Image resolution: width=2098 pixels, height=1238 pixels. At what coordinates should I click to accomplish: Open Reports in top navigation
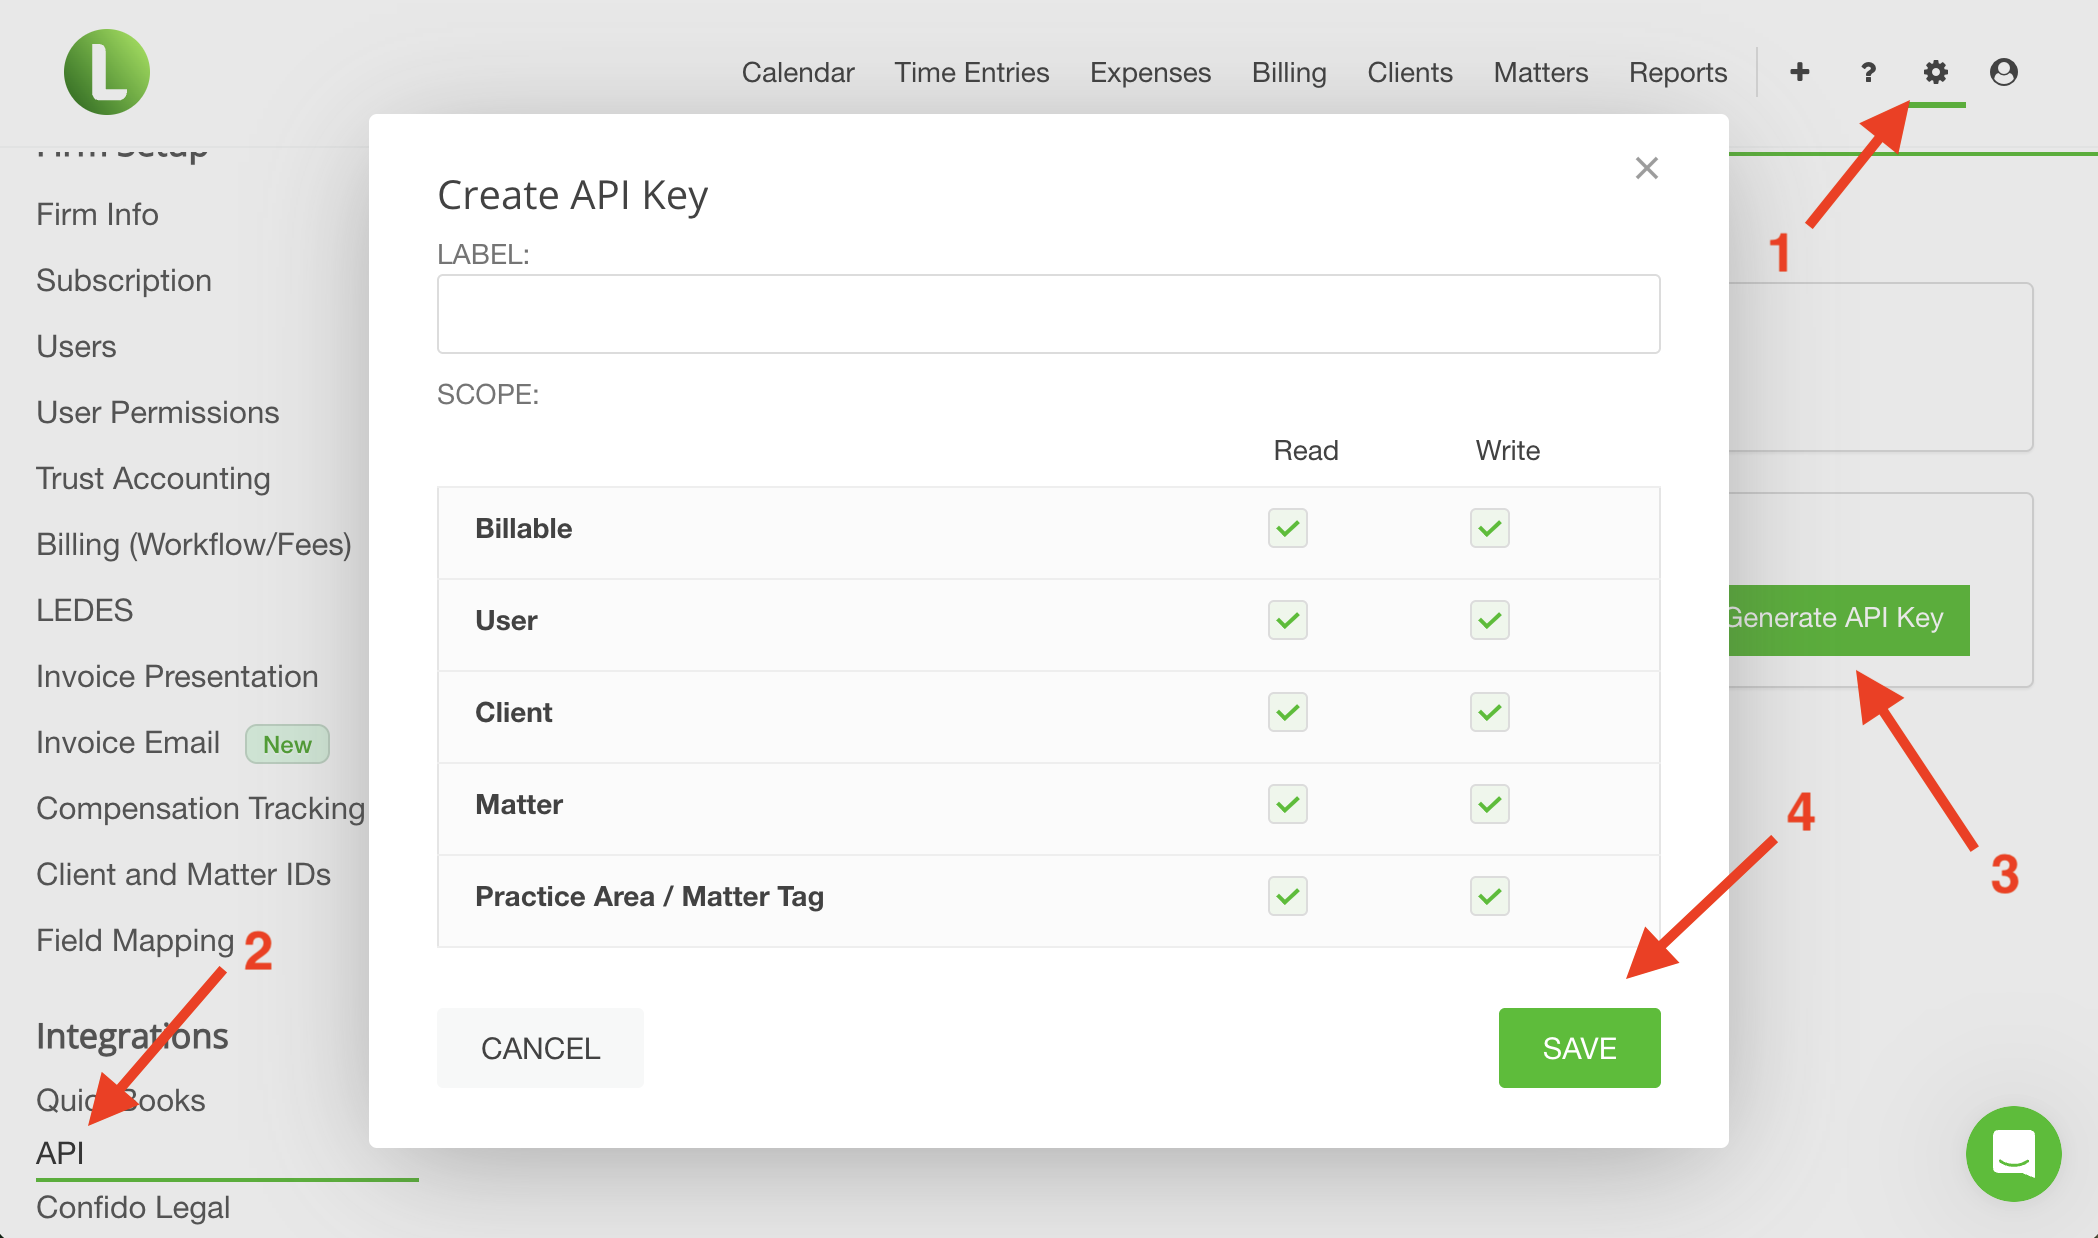click(x=1678, y=72)
